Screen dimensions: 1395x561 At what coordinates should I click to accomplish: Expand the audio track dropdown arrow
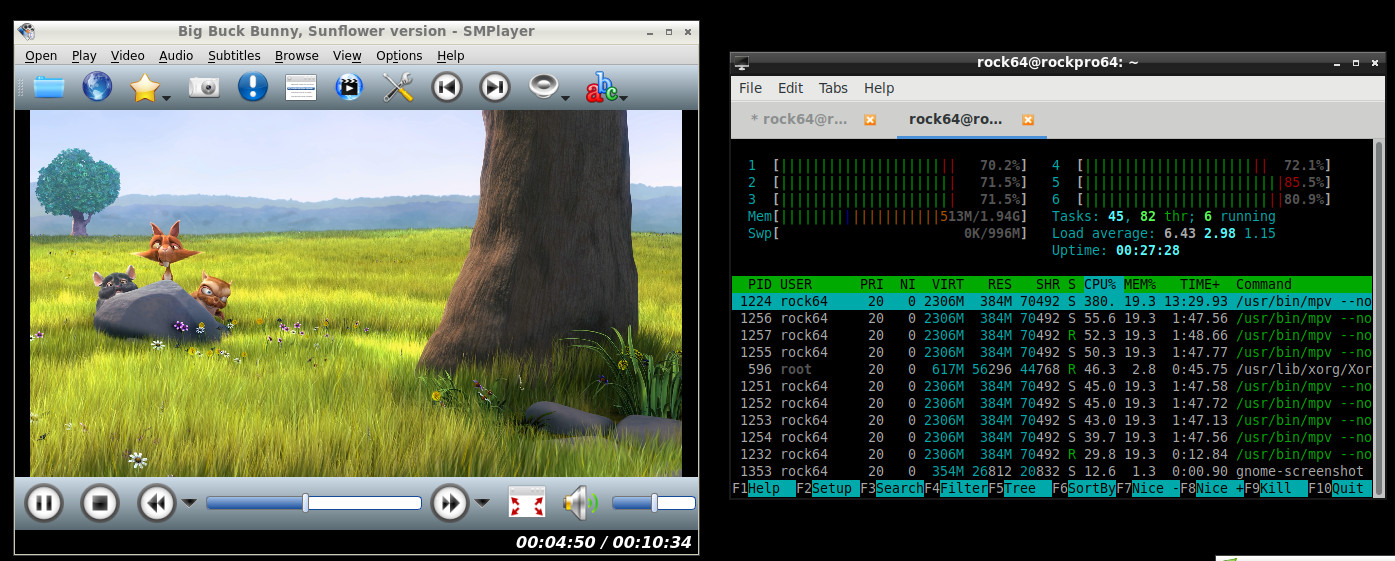point(566,98)
